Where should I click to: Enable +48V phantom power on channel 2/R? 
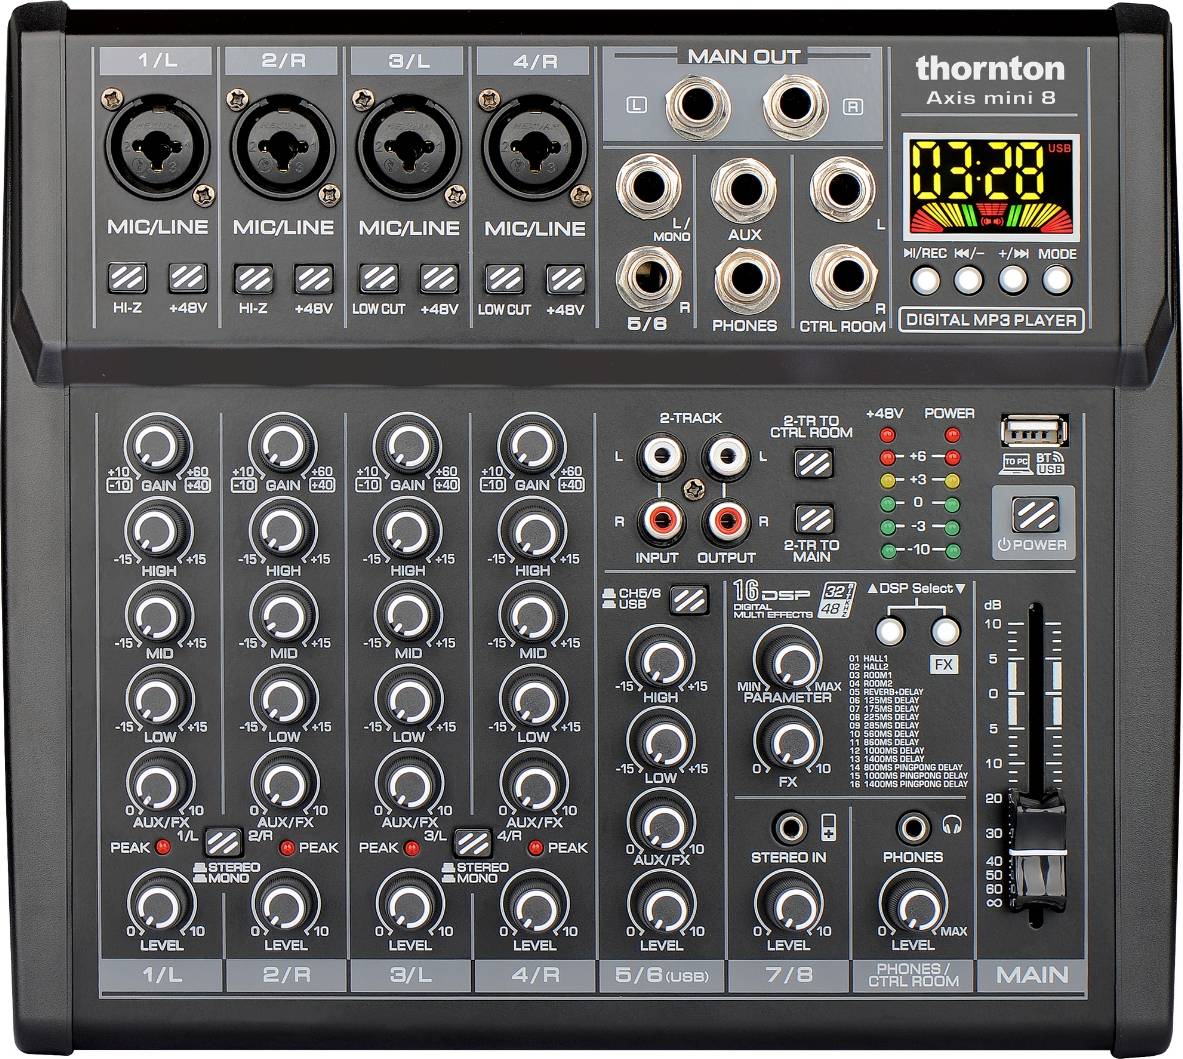pos(313,279)
